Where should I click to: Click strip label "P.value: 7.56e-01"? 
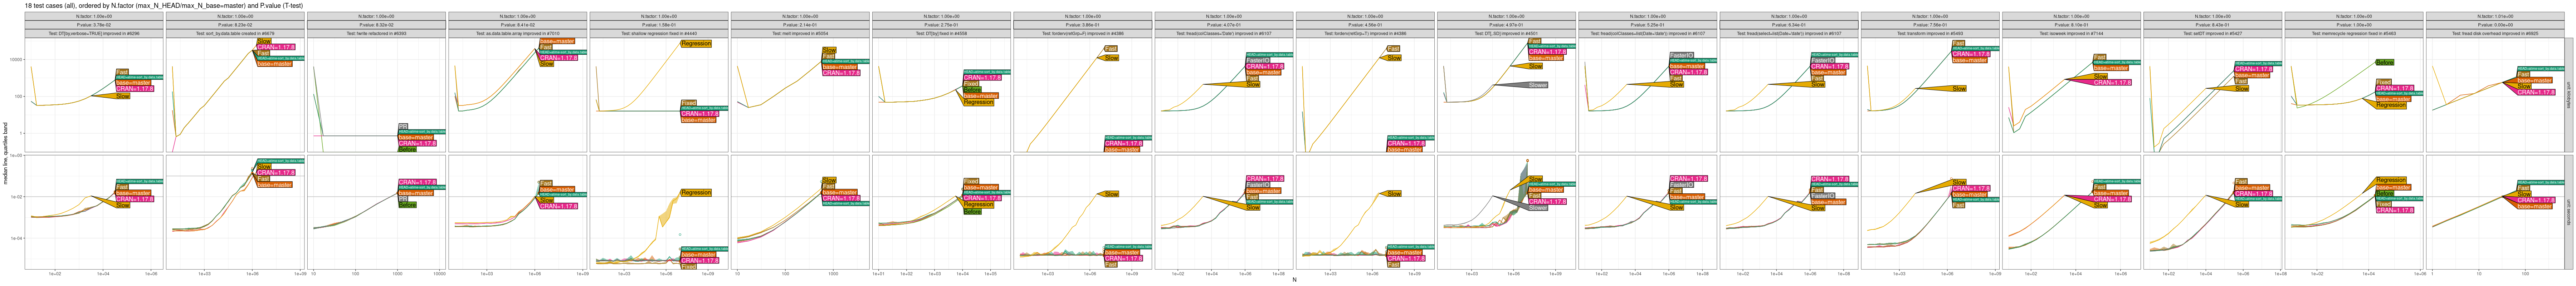coord(1930,25)
